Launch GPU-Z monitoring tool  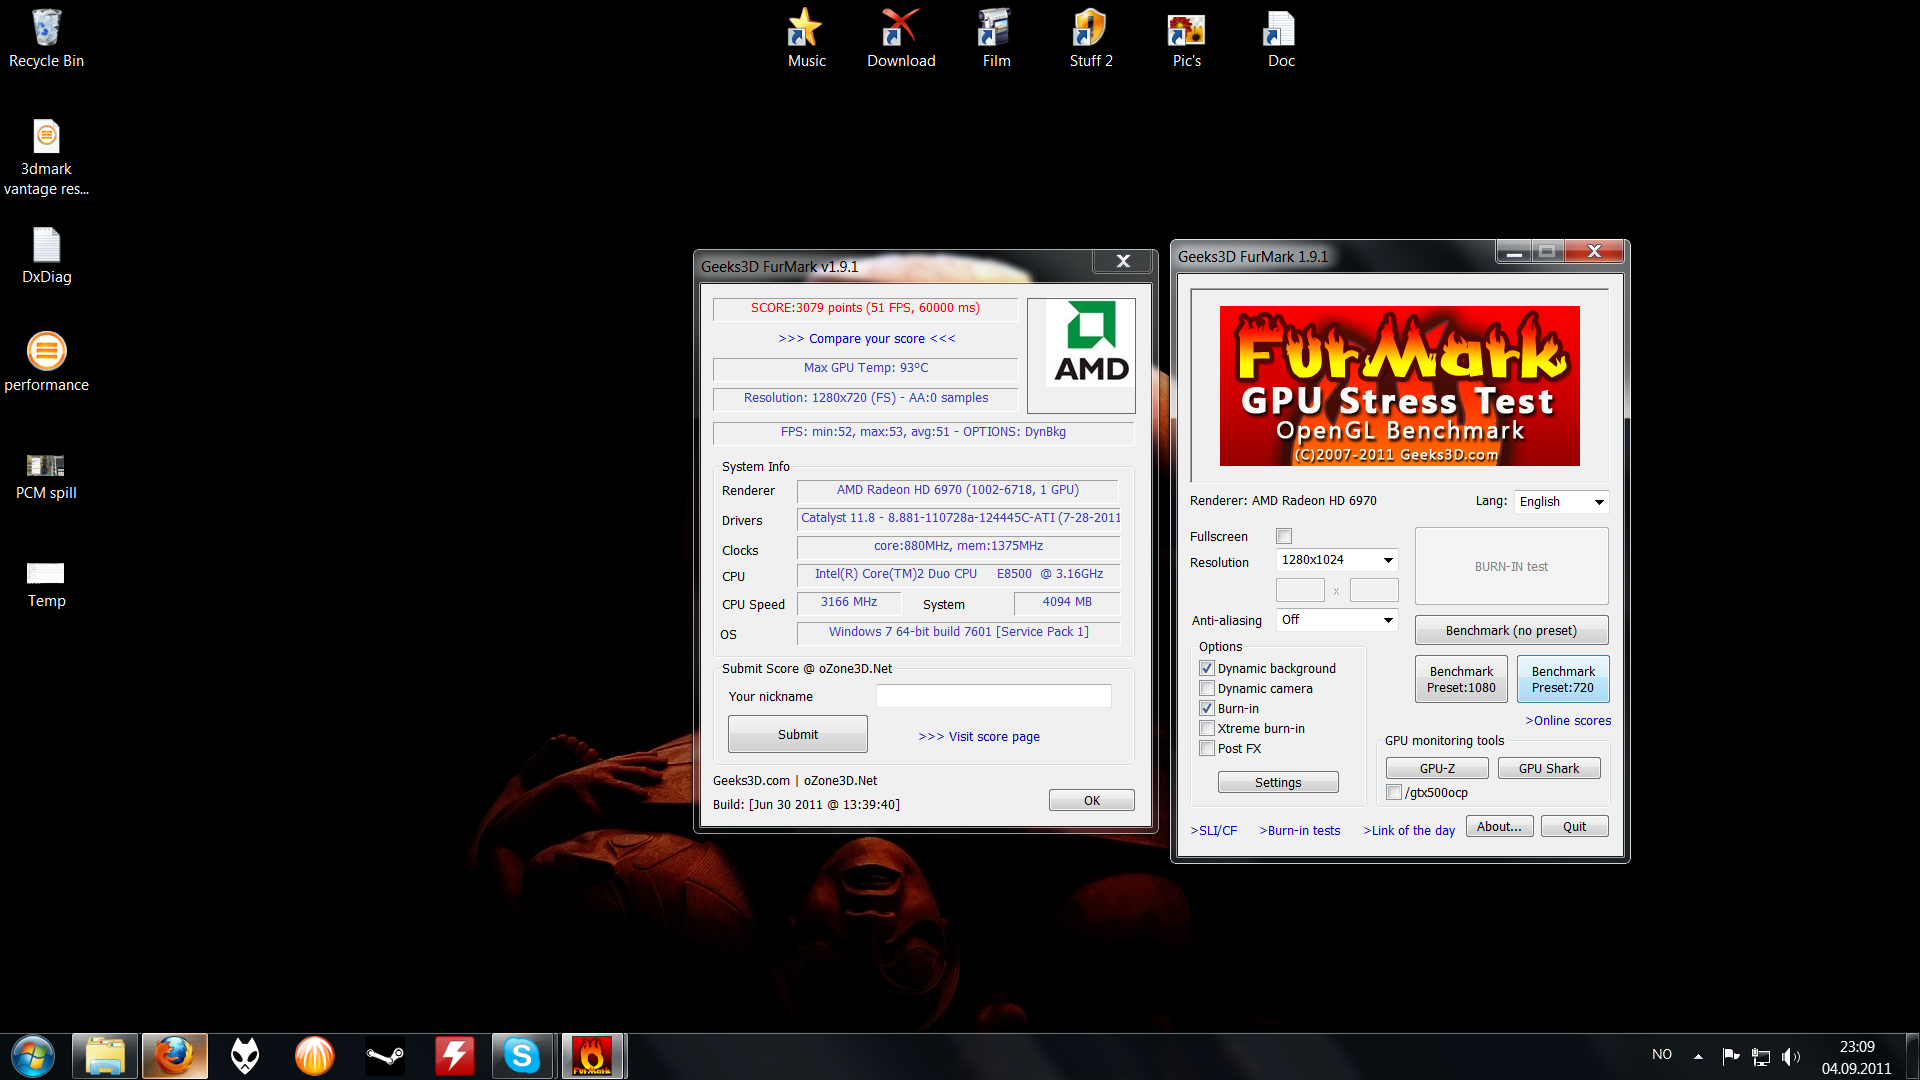(1437, 768)
